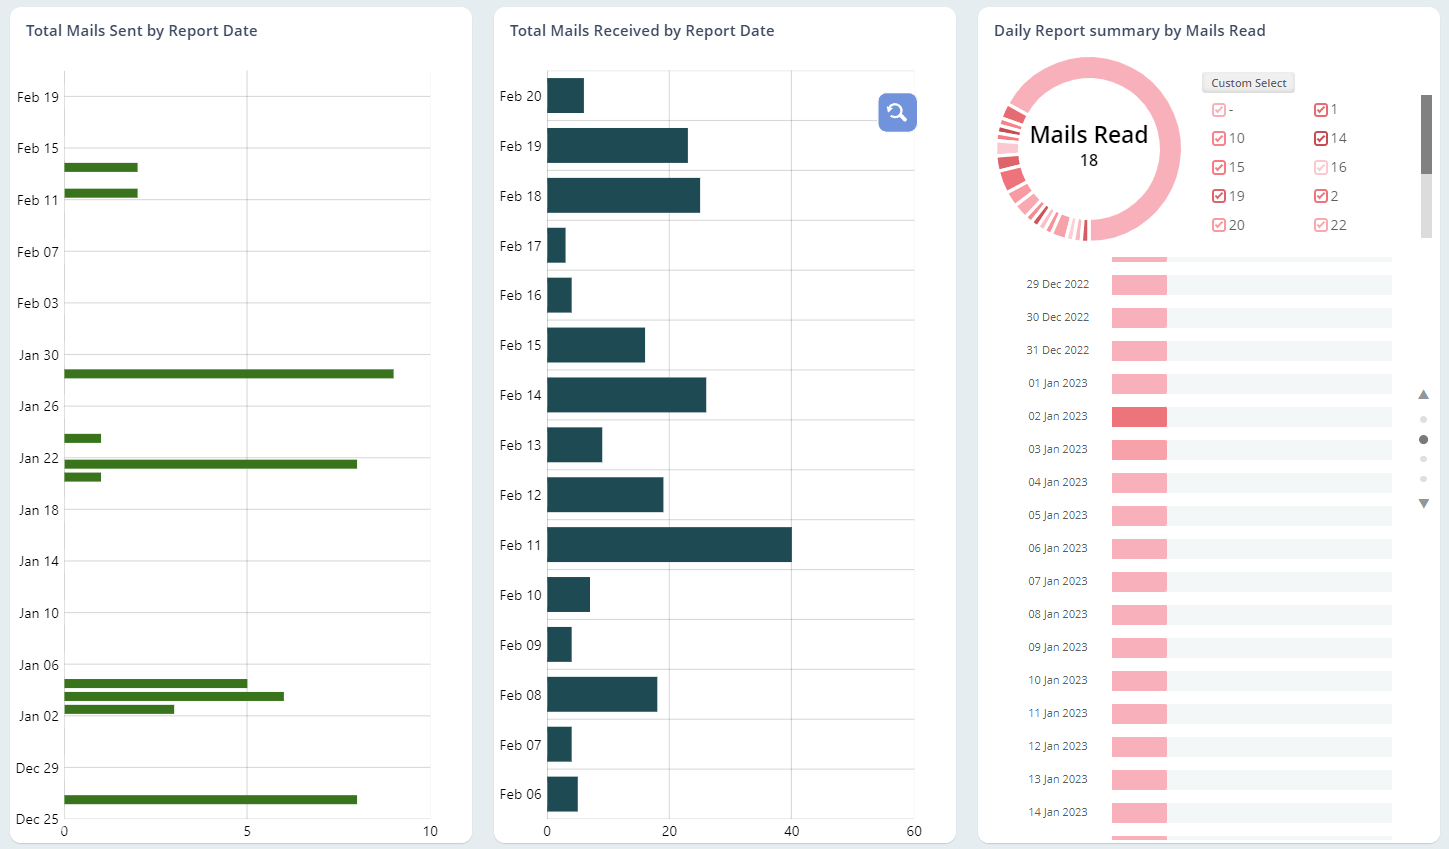The height and width of the screenshot is (849, 1449).
Task: Click the Custom Select button
Action: click(x=1247, y=82)
